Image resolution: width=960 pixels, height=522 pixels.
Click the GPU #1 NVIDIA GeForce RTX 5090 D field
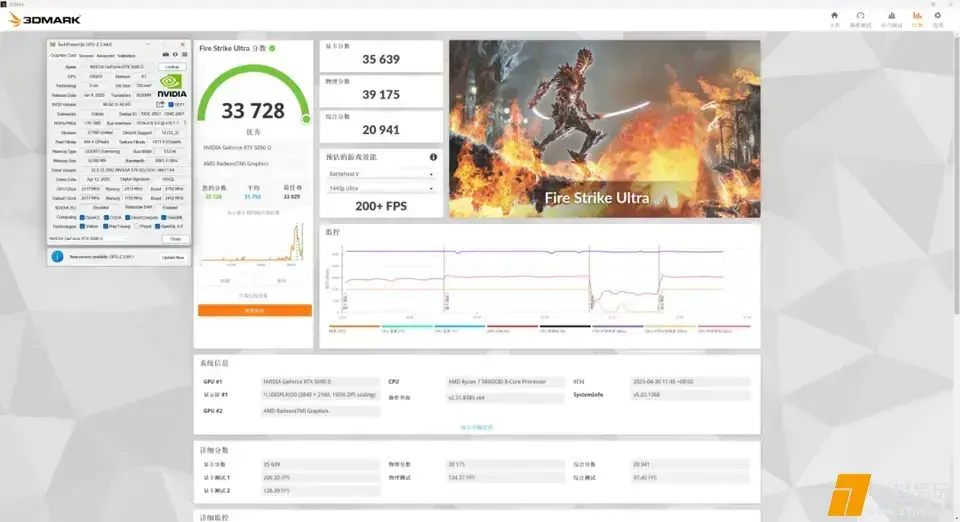coord(321,381)
